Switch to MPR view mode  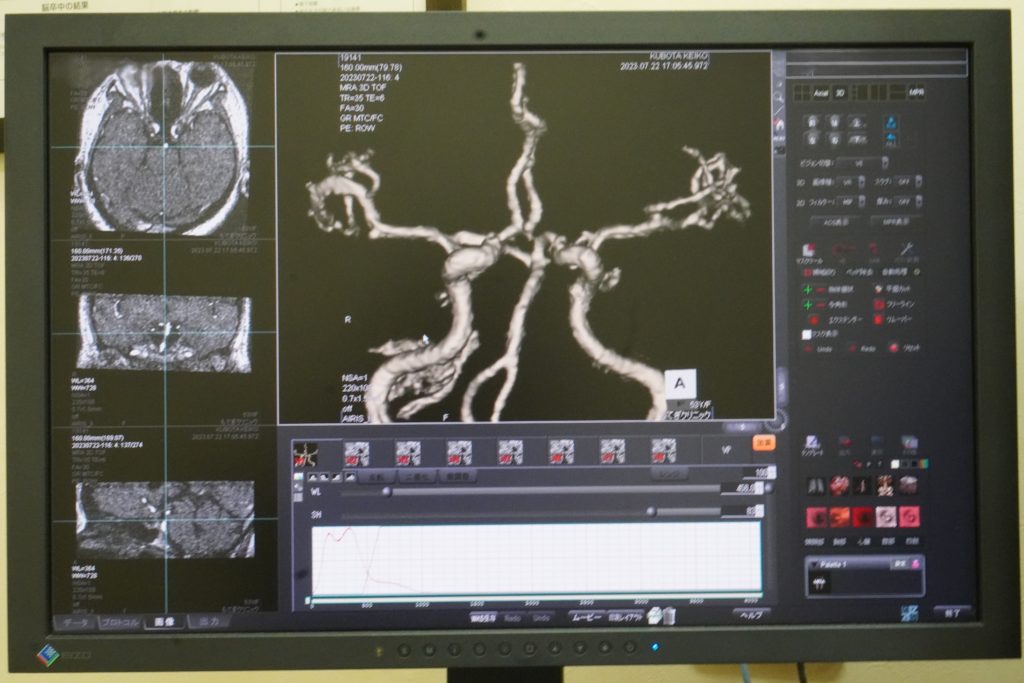tap(915, 92)
